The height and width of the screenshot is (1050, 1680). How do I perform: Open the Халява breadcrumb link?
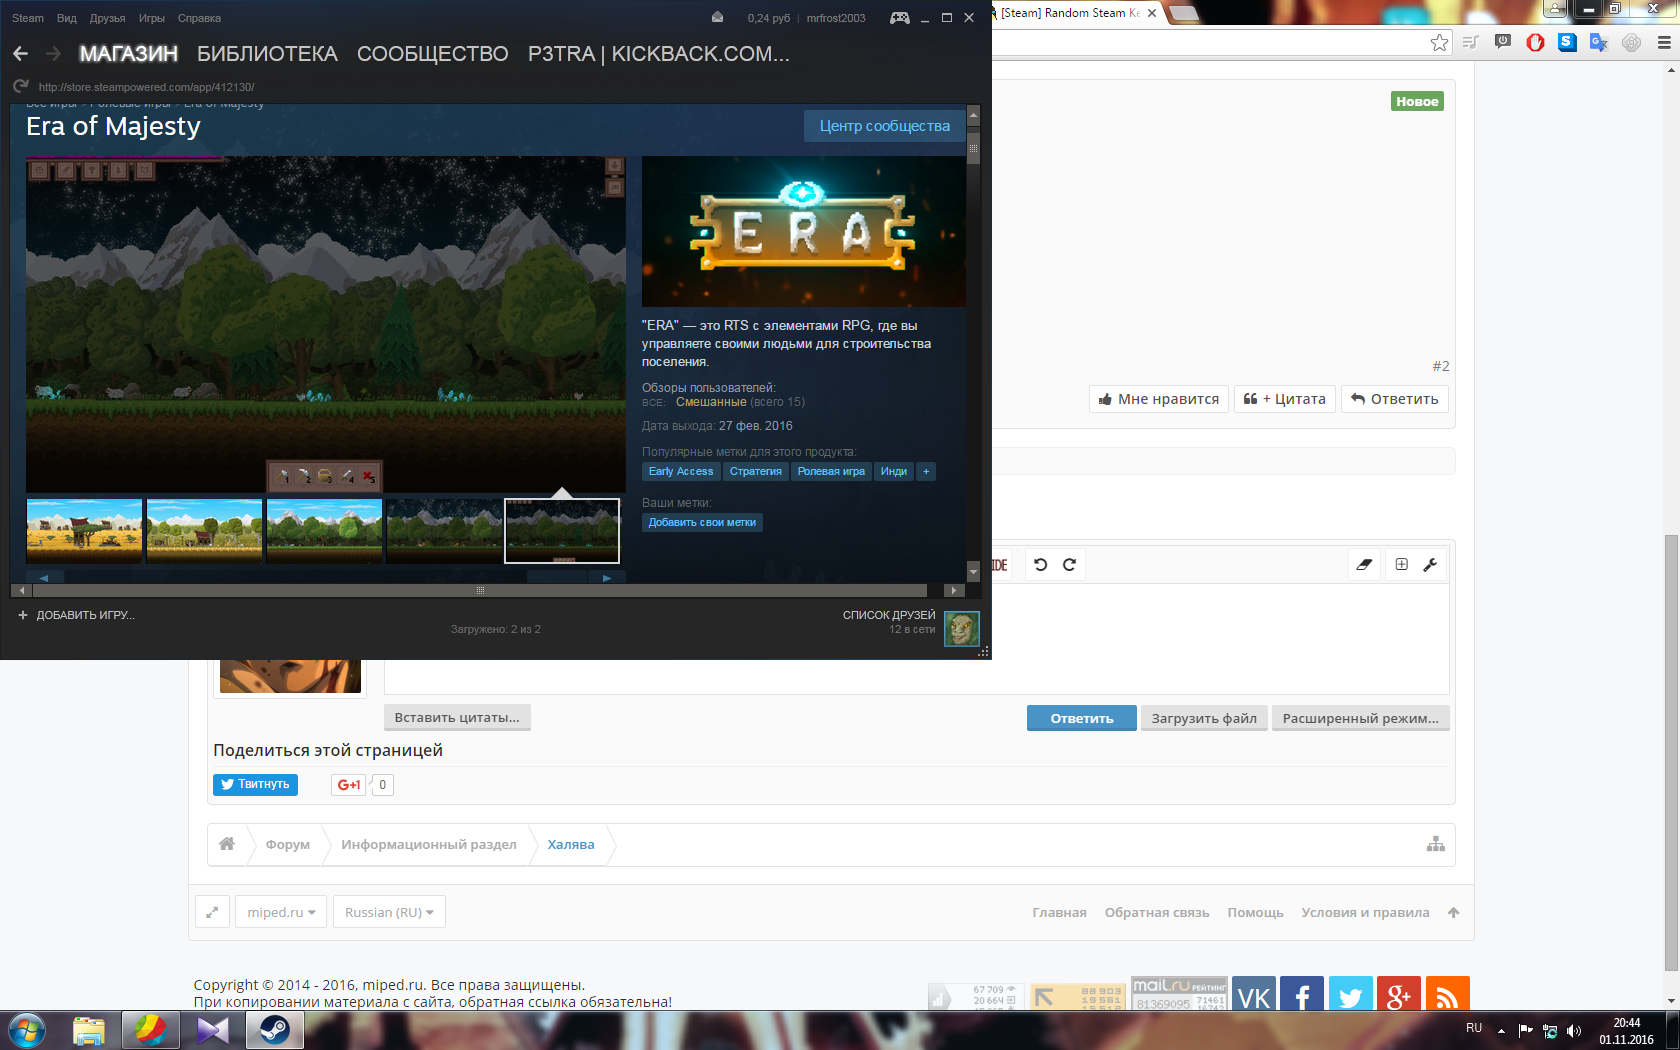[x=571, y=845]
